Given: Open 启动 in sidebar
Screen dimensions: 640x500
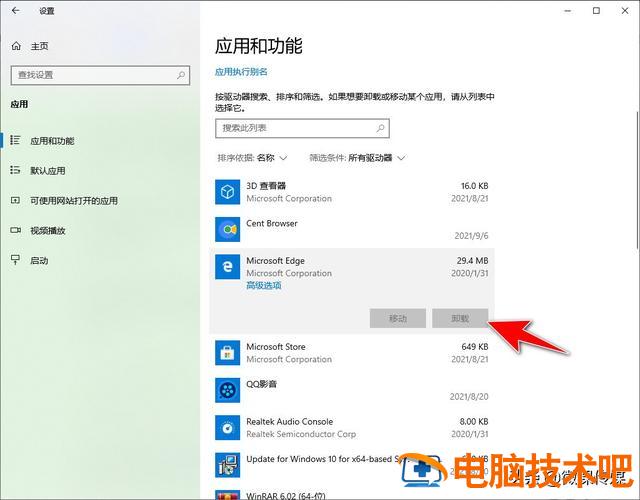Looking at the screenshot, I should (39, 260).
